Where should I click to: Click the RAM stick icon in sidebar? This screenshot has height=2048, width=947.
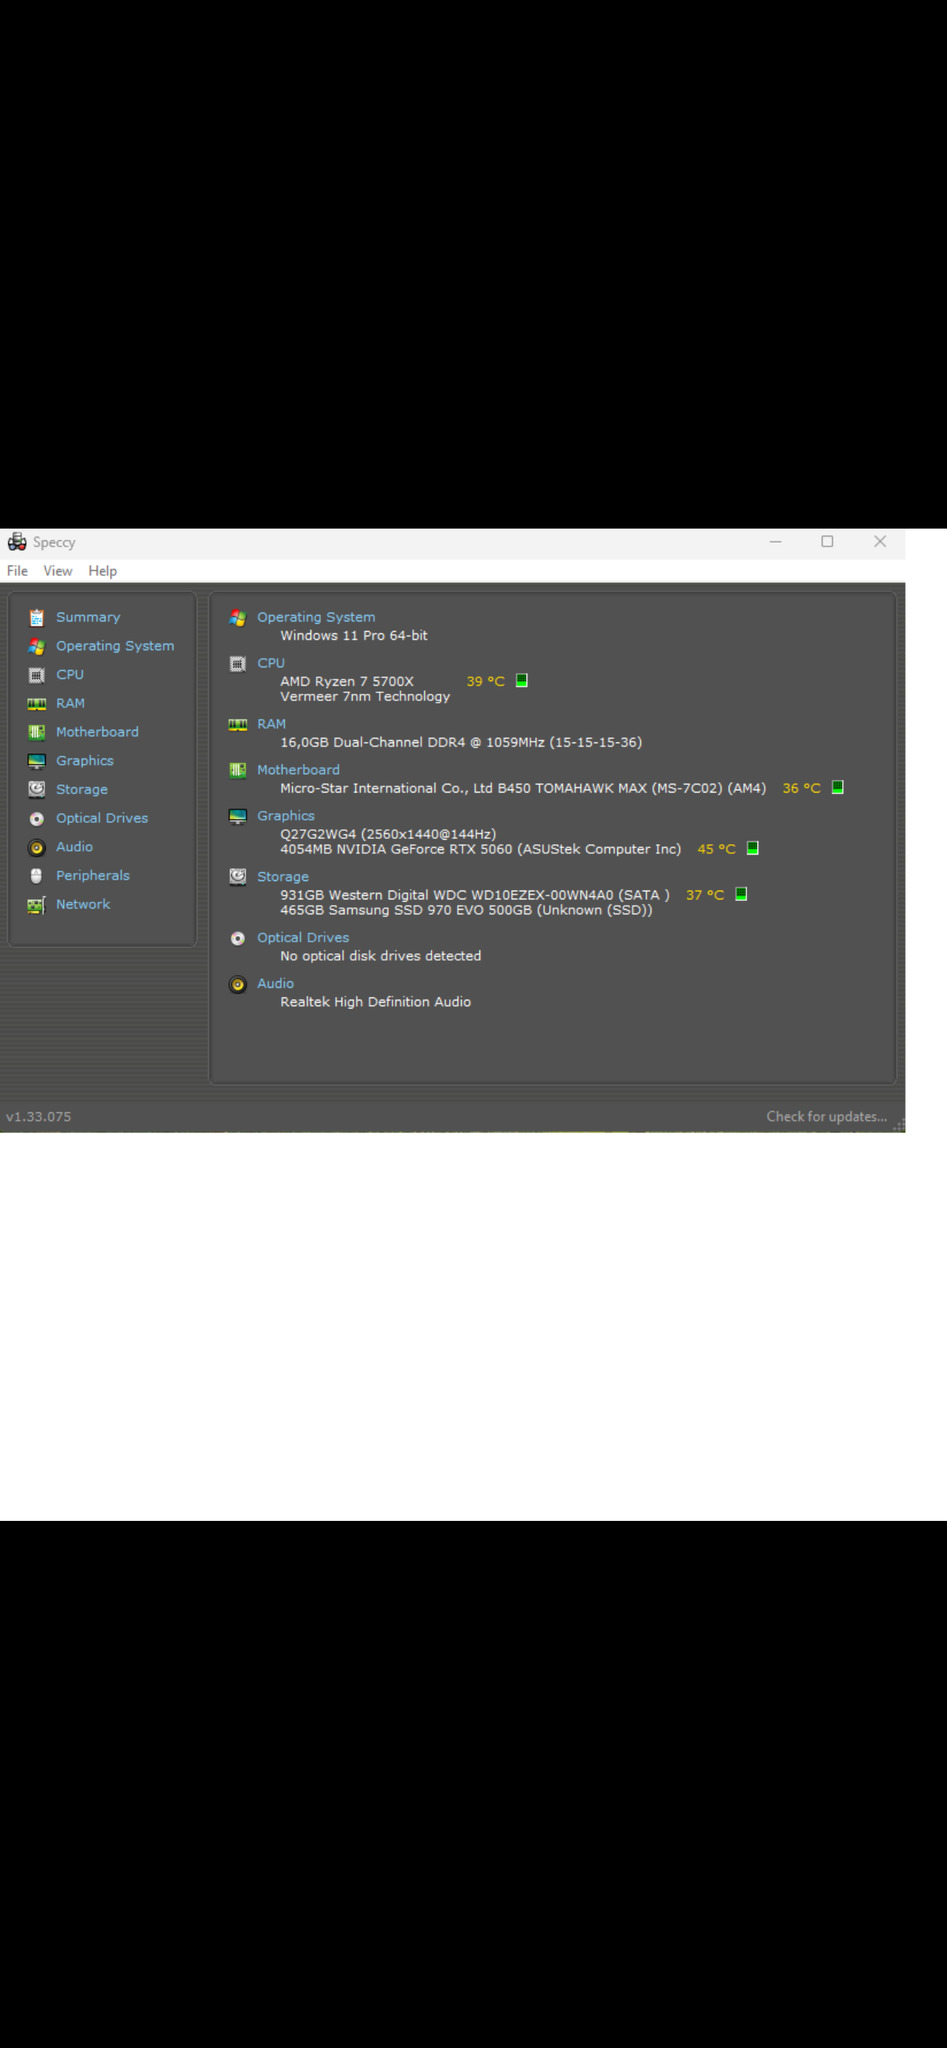pyautogui.click(x=37, y=704)
